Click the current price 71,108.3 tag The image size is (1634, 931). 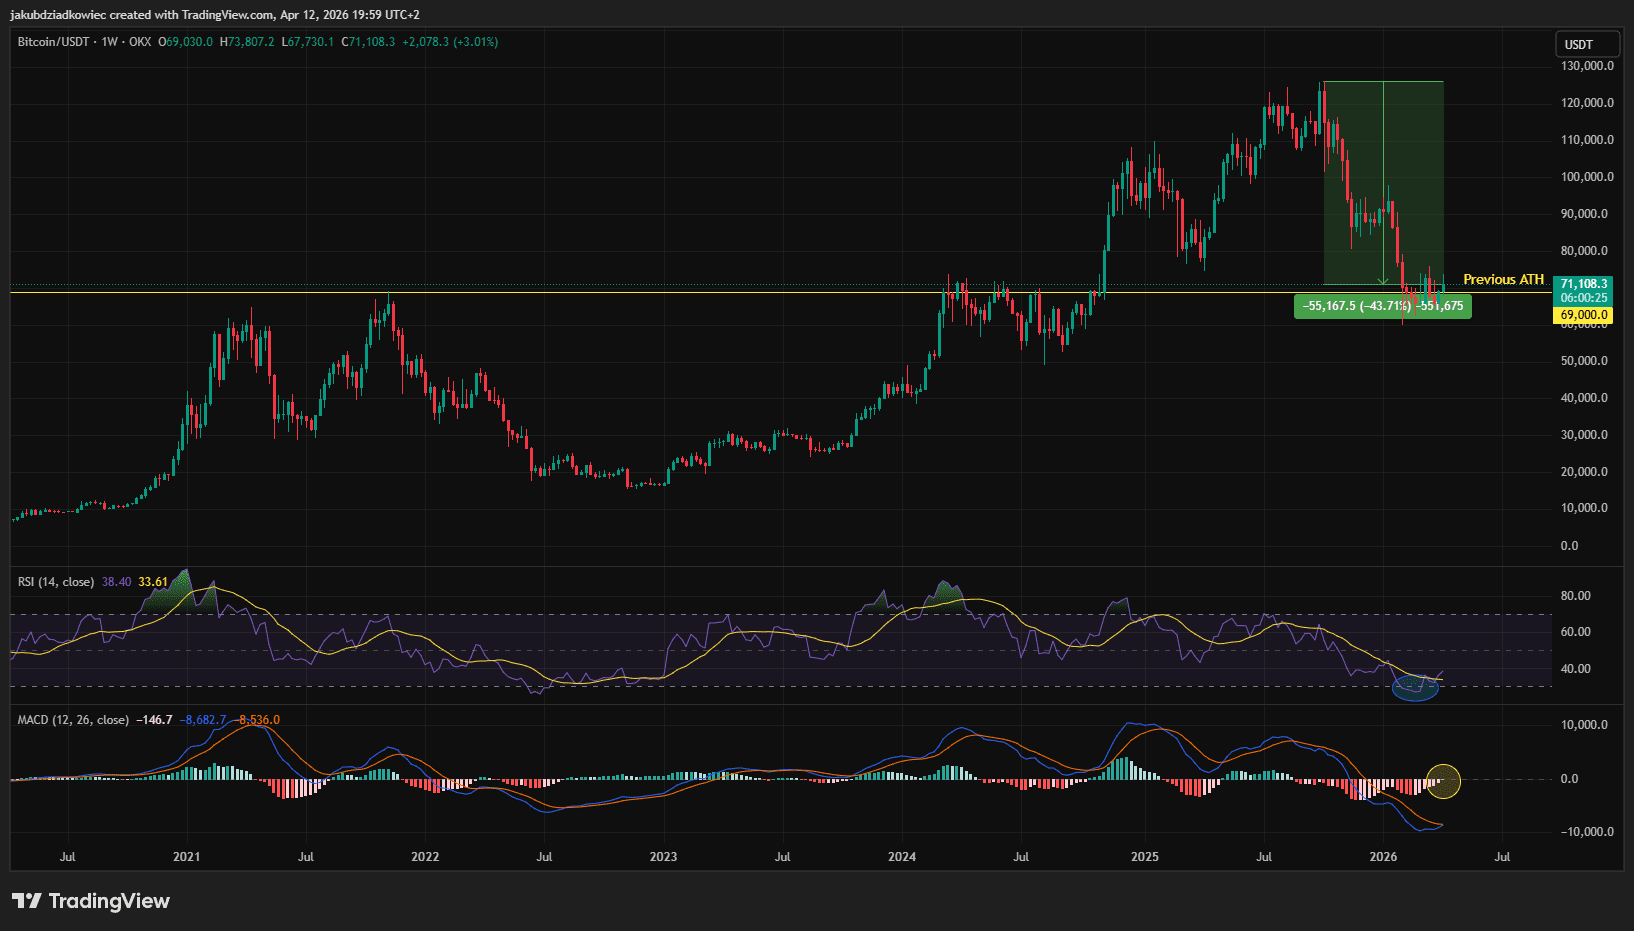(1583, 284)
